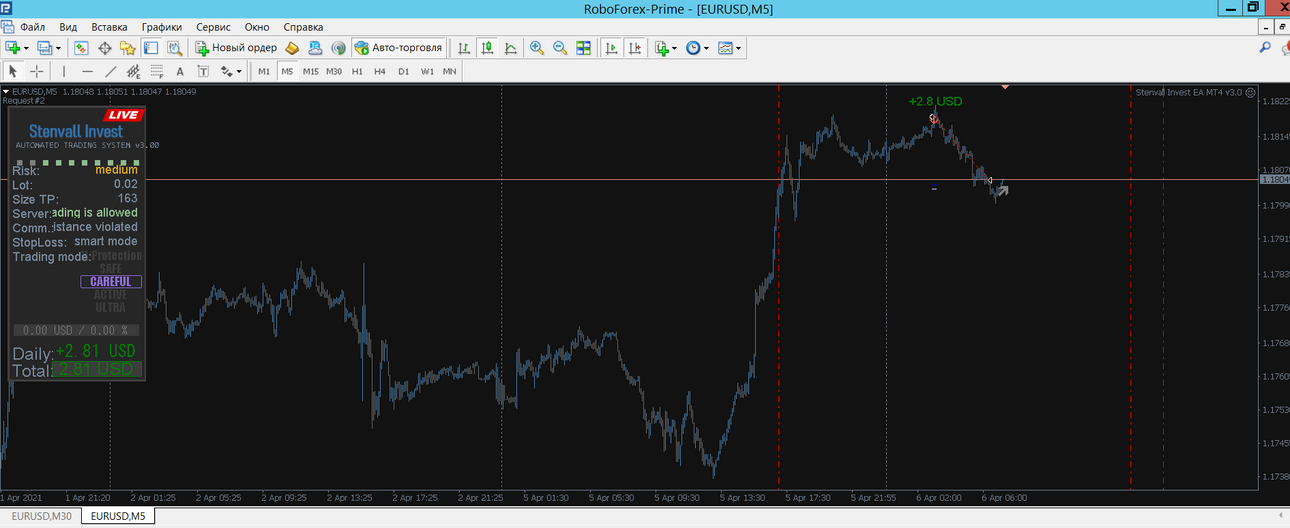
Task: Switch to line chart display
Action: (510, 47)
